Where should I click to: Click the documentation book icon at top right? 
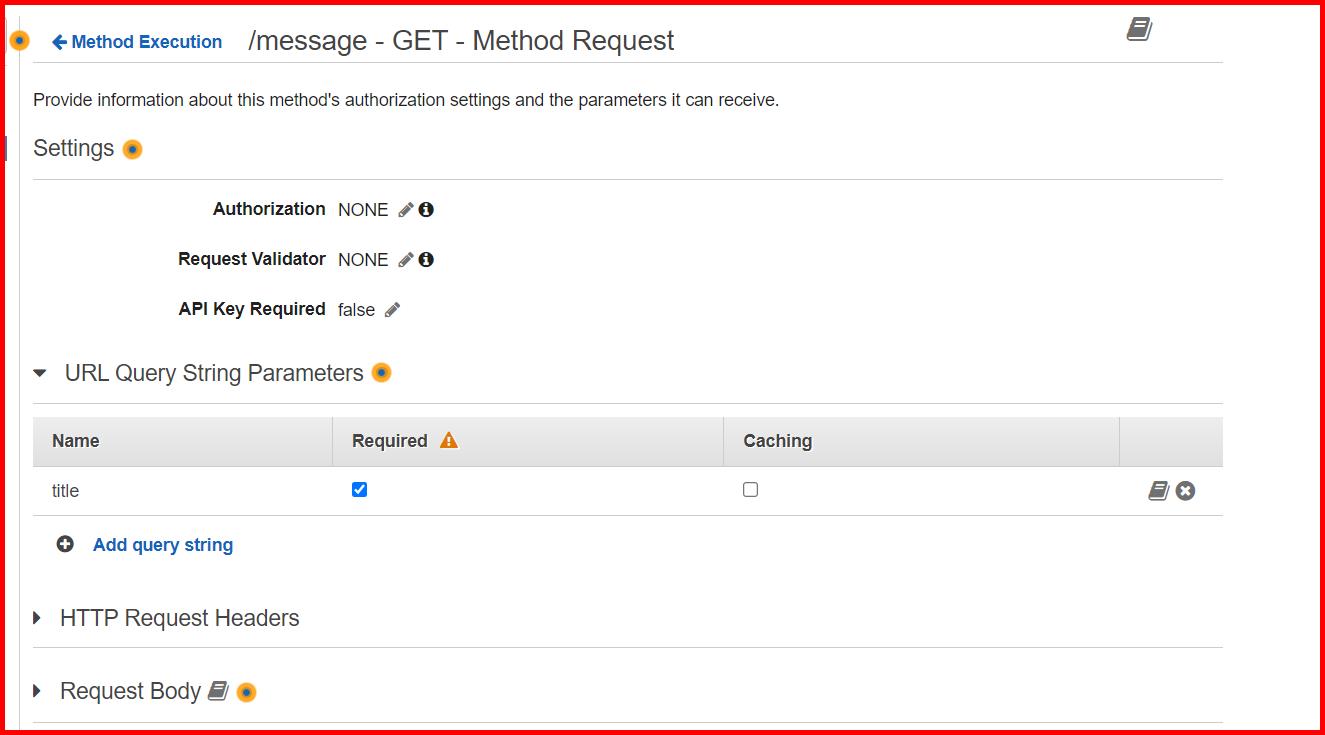1139,29
